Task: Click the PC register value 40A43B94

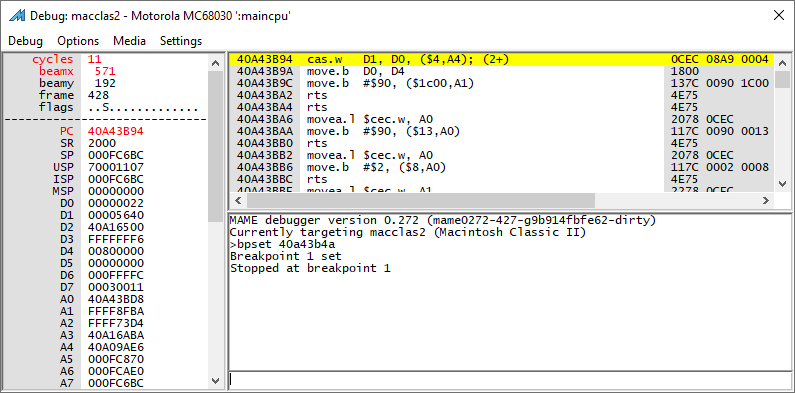Action: (x=116, y=131)
